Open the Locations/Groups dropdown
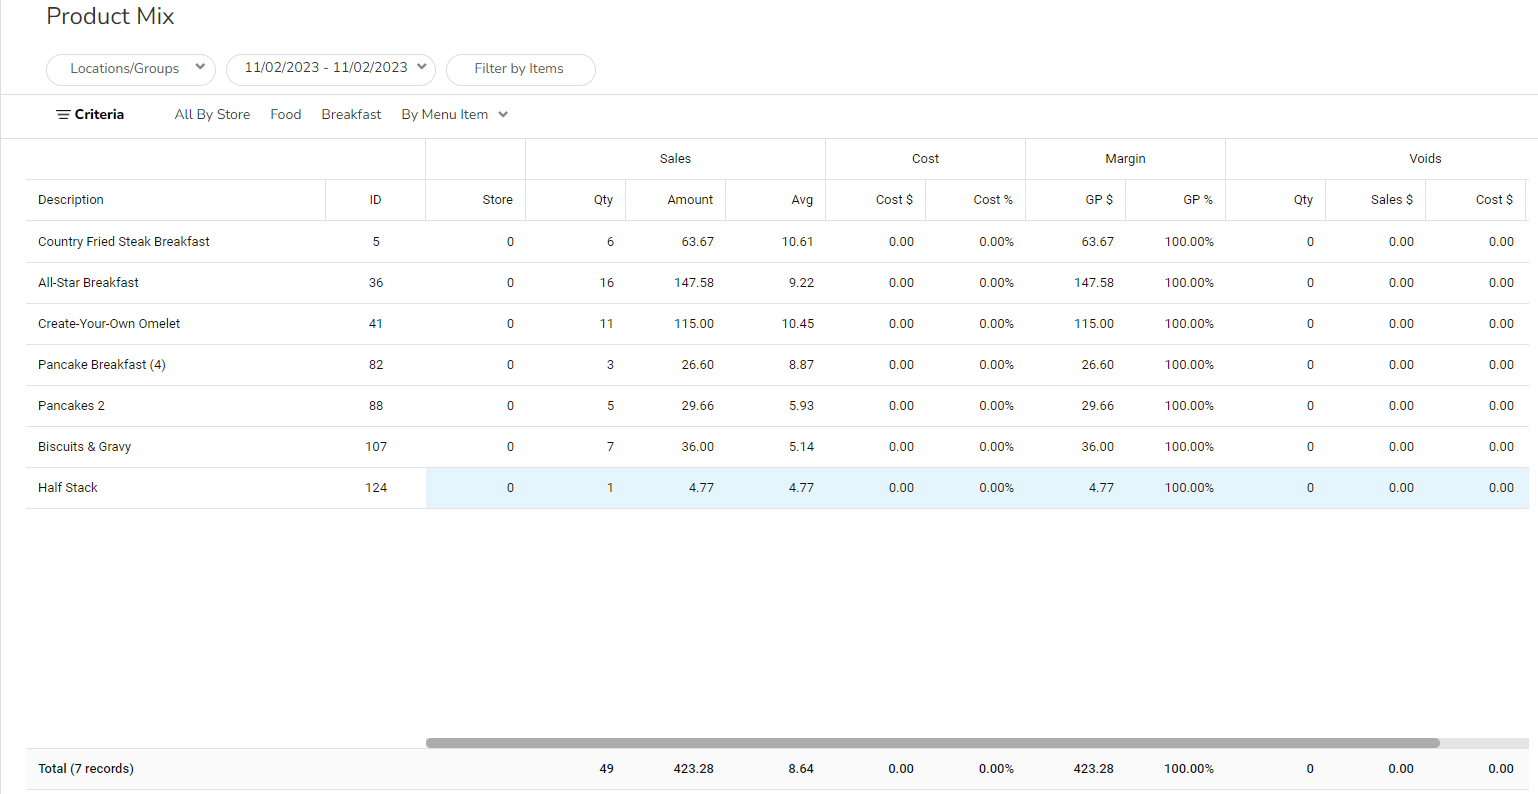This screenshot has width=1538, height=794. pos(131,69)
